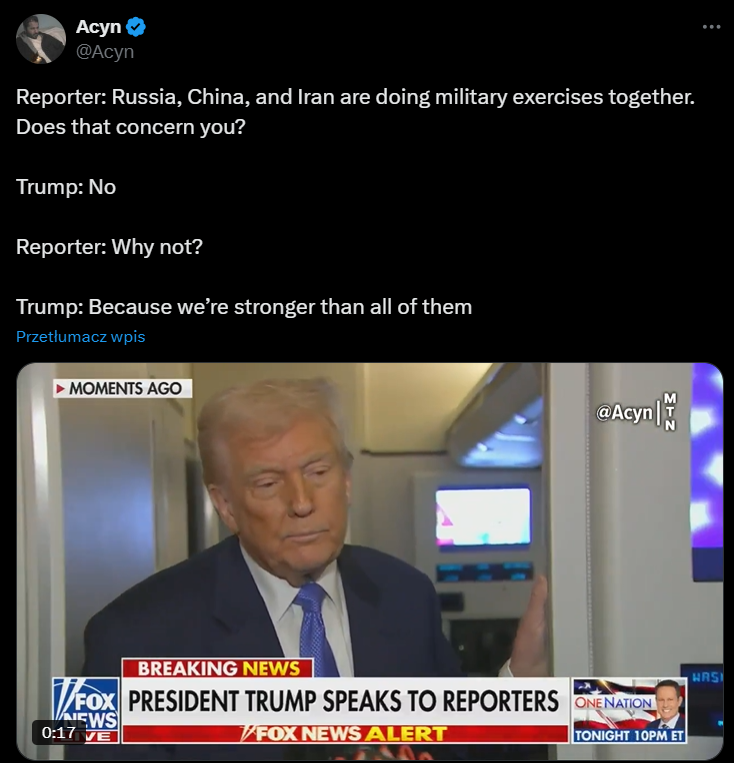Click the tweet line about military exercises
Screen dimensions: 734x763
pos(355,111)
